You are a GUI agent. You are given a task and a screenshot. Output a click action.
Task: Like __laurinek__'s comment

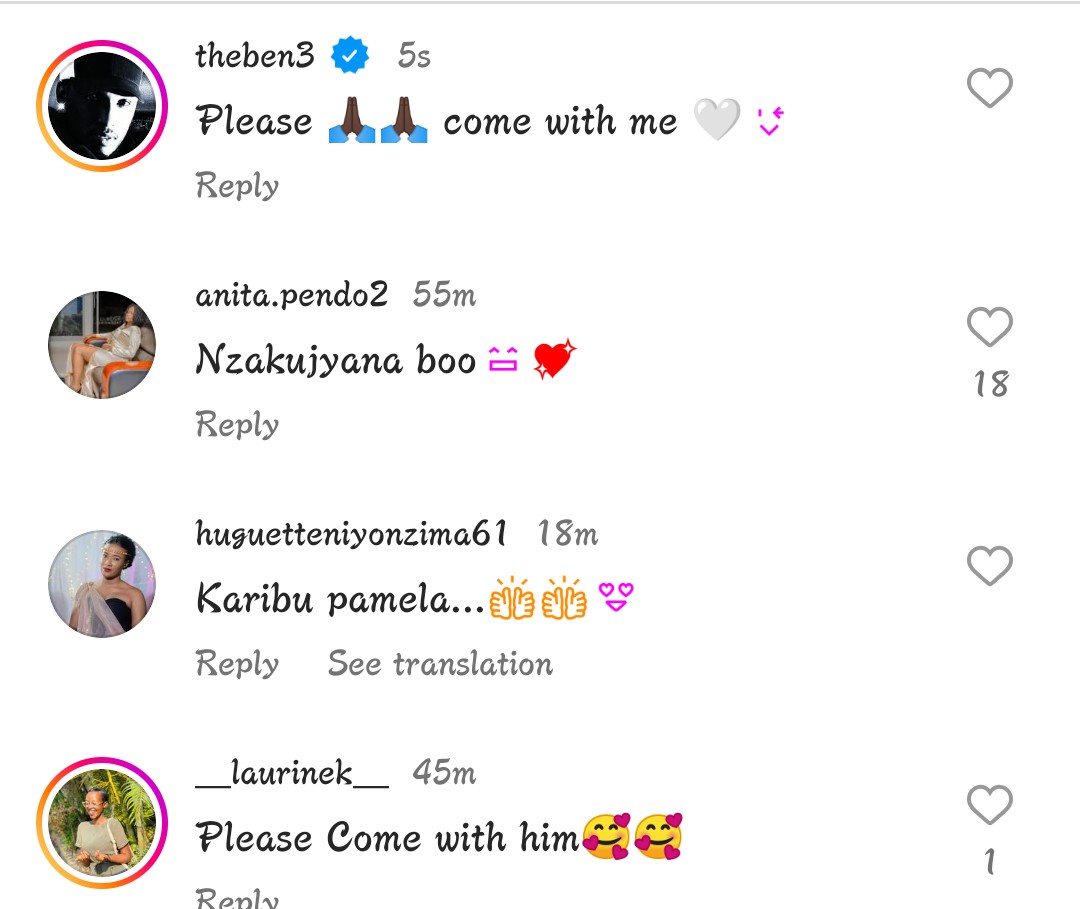(990, 805)
